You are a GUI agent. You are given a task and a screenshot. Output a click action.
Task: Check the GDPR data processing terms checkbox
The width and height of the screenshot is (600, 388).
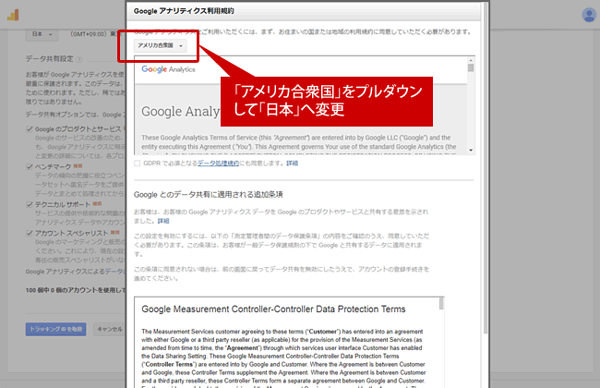click(137, 163)
